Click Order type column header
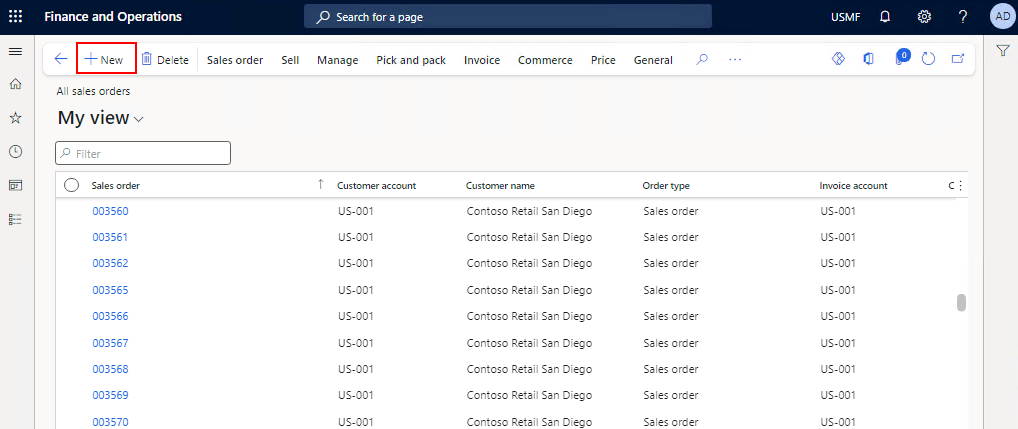 pyautogui.click(x=666, y=186)
